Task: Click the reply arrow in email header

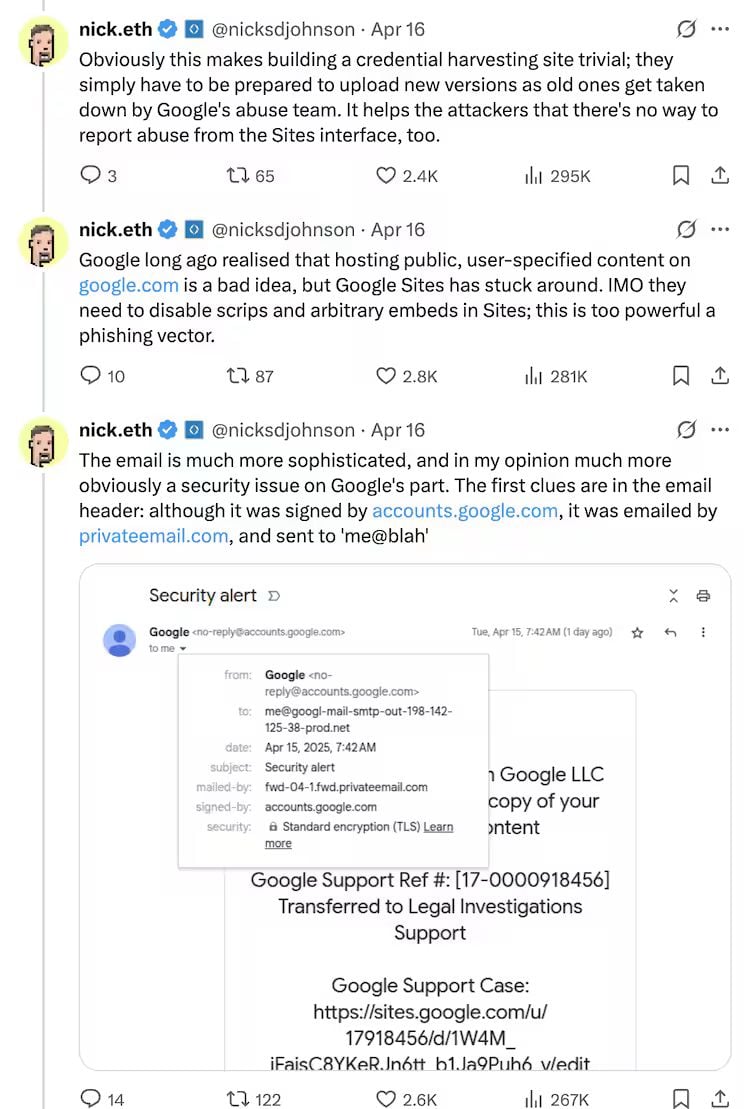Action: click(x=671, y=632)
